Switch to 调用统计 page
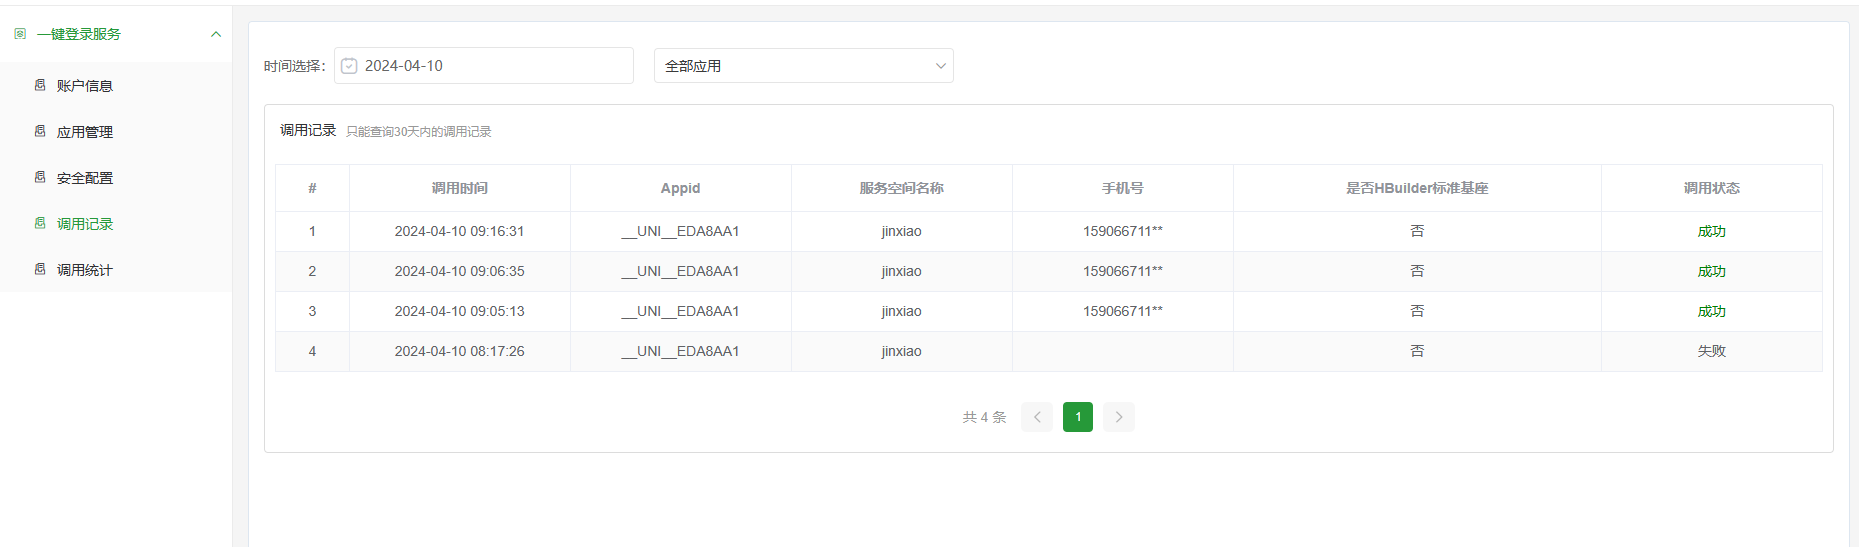 tap(85, 270)
